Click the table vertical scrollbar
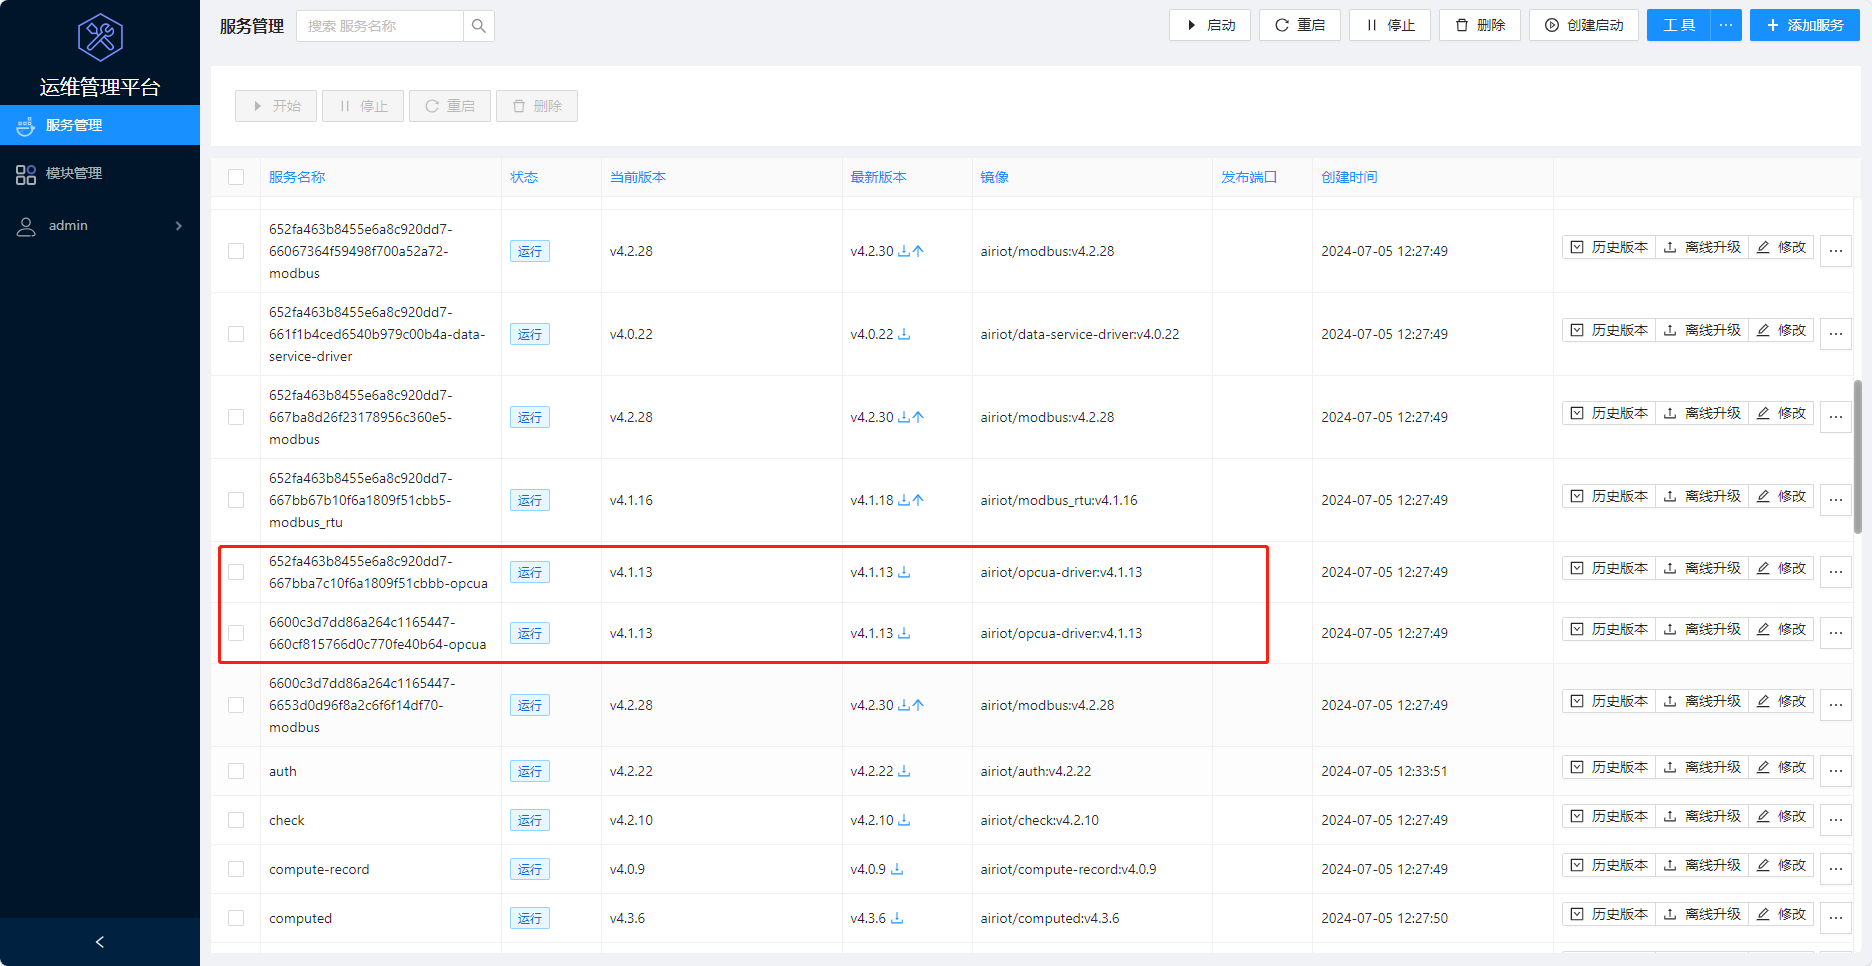The image size is (1872, 966). pos(1857,457)
